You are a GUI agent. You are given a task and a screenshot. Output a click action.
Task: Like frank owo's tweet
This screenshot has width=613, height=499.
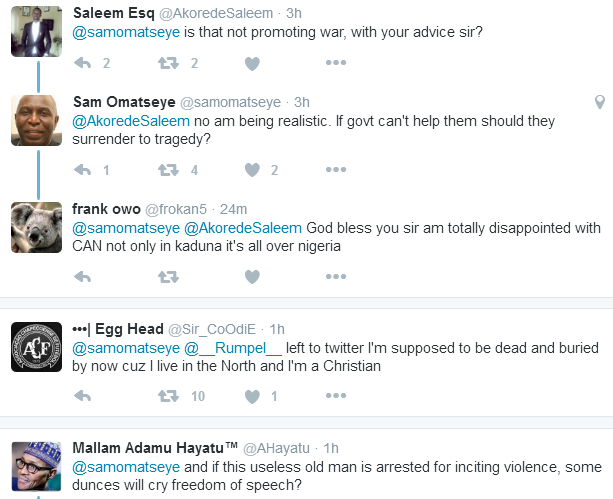click(252, 277)
